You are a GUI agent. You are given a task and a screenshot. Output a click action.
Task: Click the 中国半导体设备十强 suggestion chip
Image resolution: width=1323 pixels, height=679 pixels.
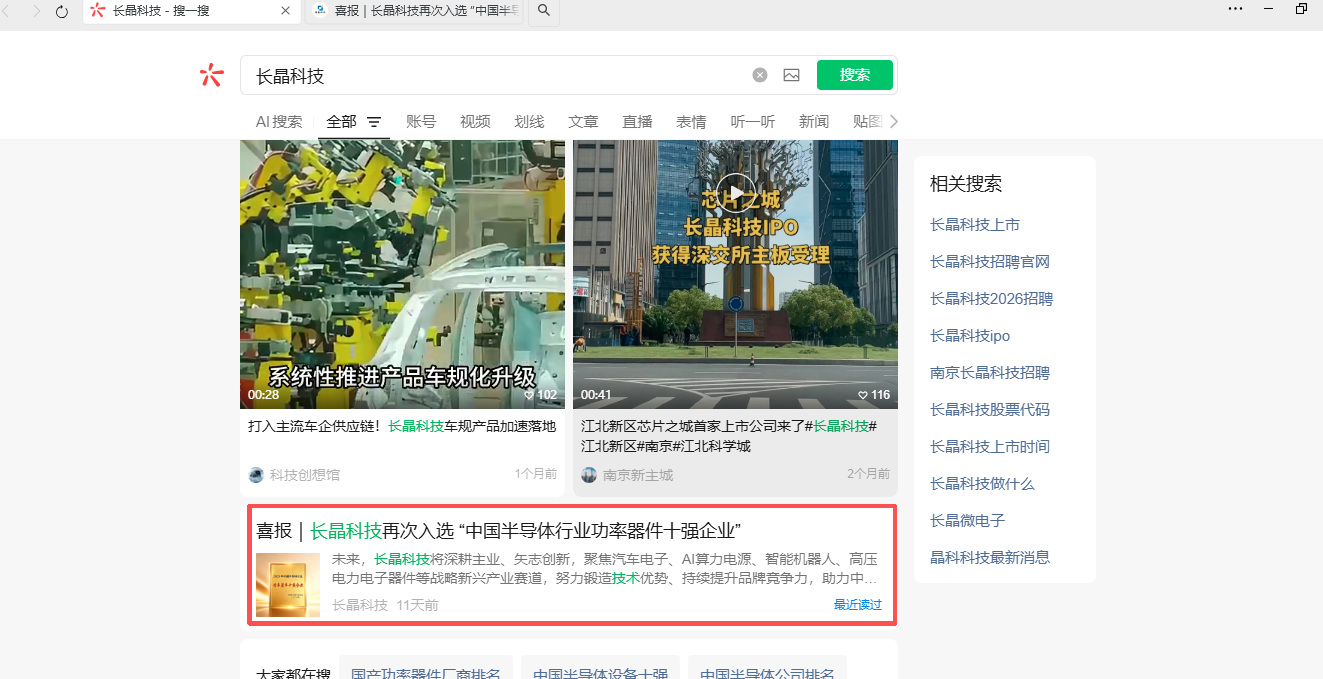coord(600,669)
